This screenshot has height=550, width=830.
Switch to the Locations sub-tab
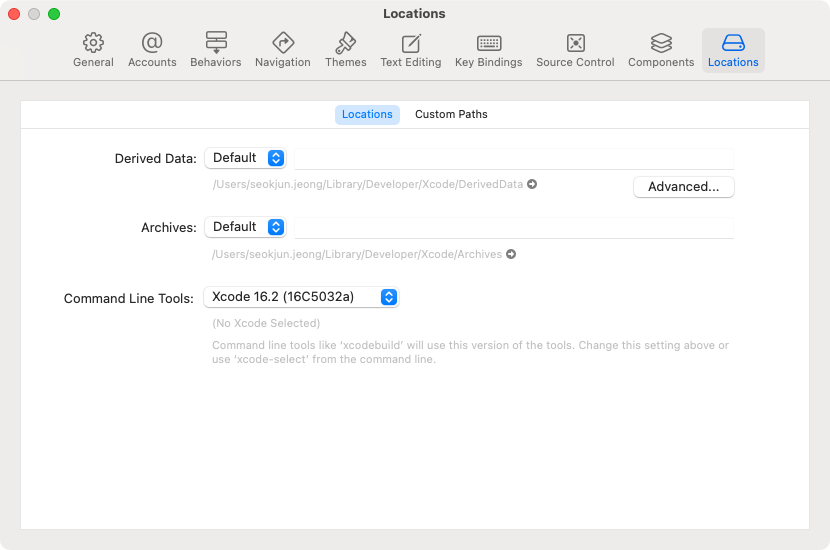tap(367, 114)
